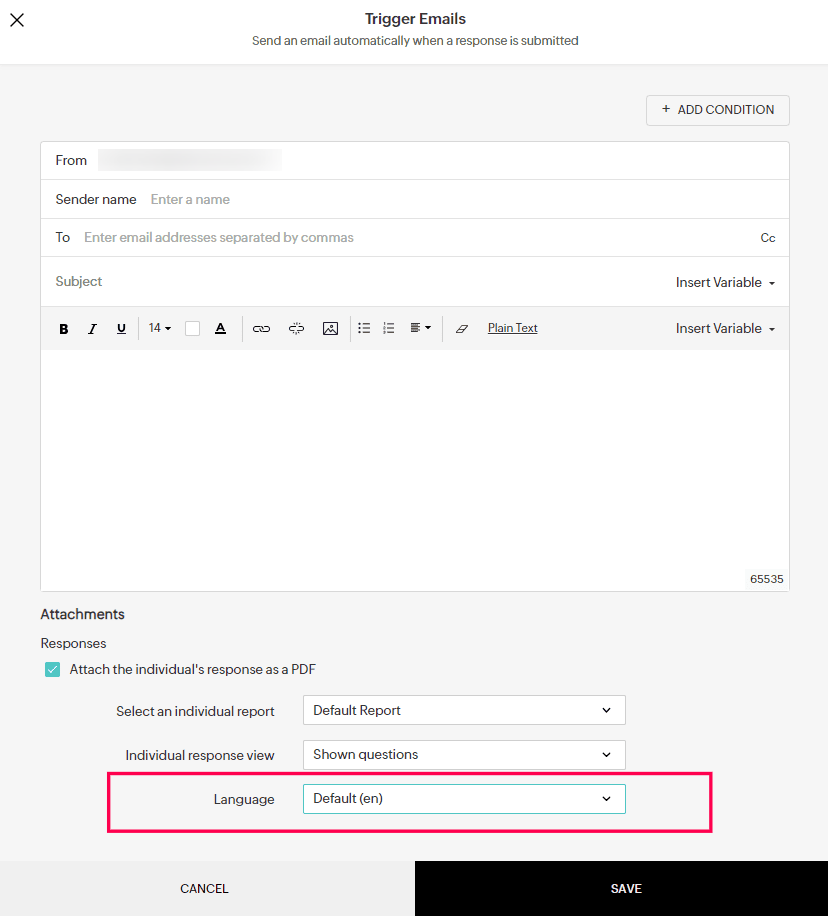Switch editor to Plain Text
Viewport: 828px width, 916px height.
pyautogui.click(x=512, y=328)
